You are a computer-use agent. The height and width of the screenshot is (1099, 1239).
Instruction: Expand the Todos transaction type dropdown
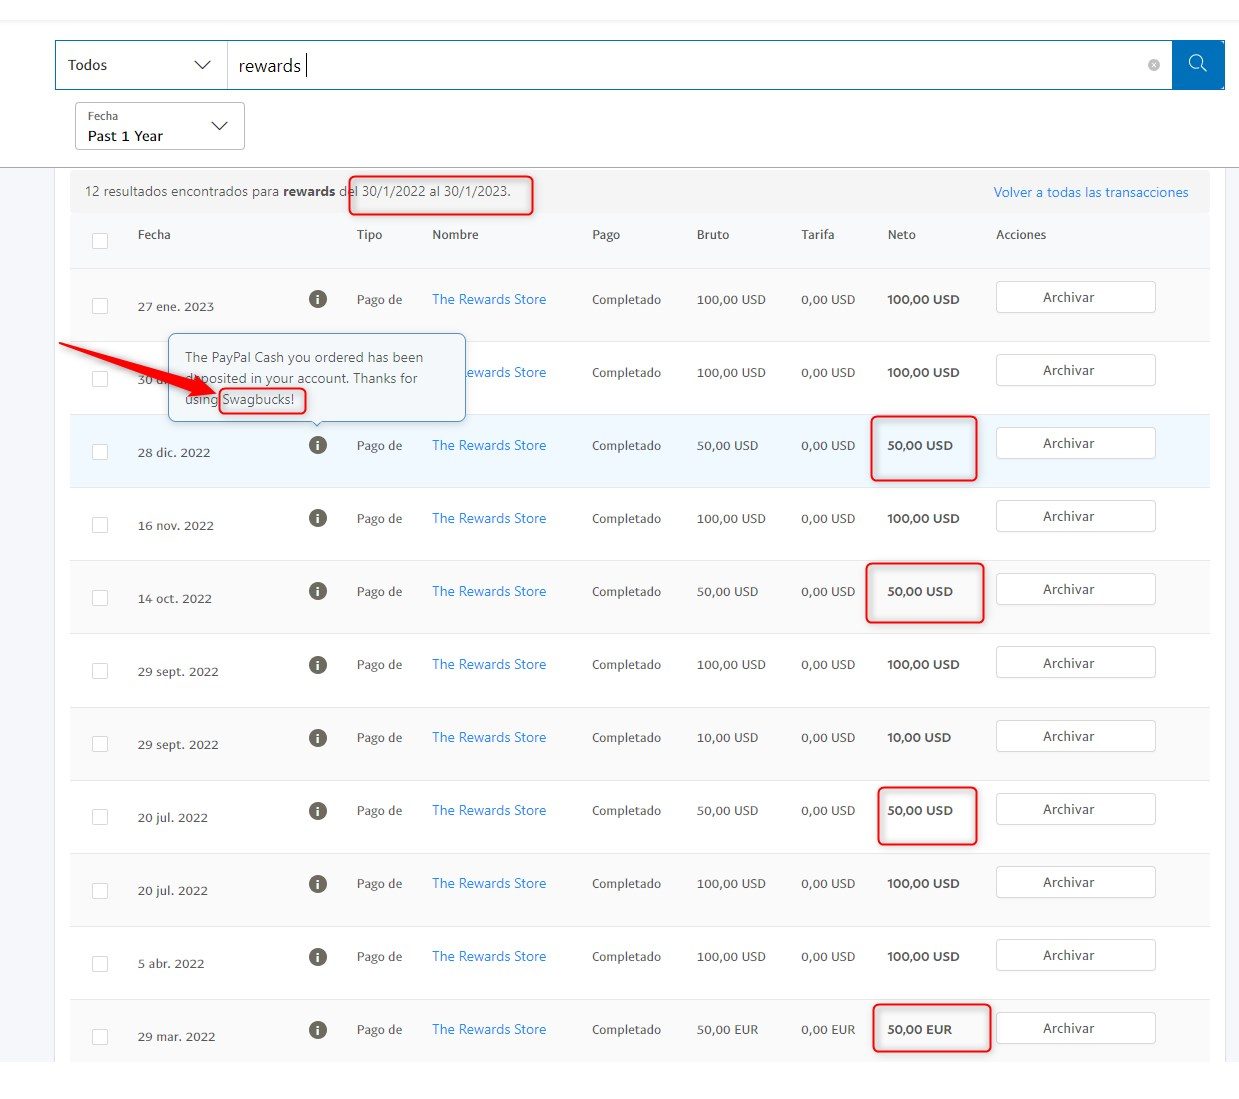(141, 65)
